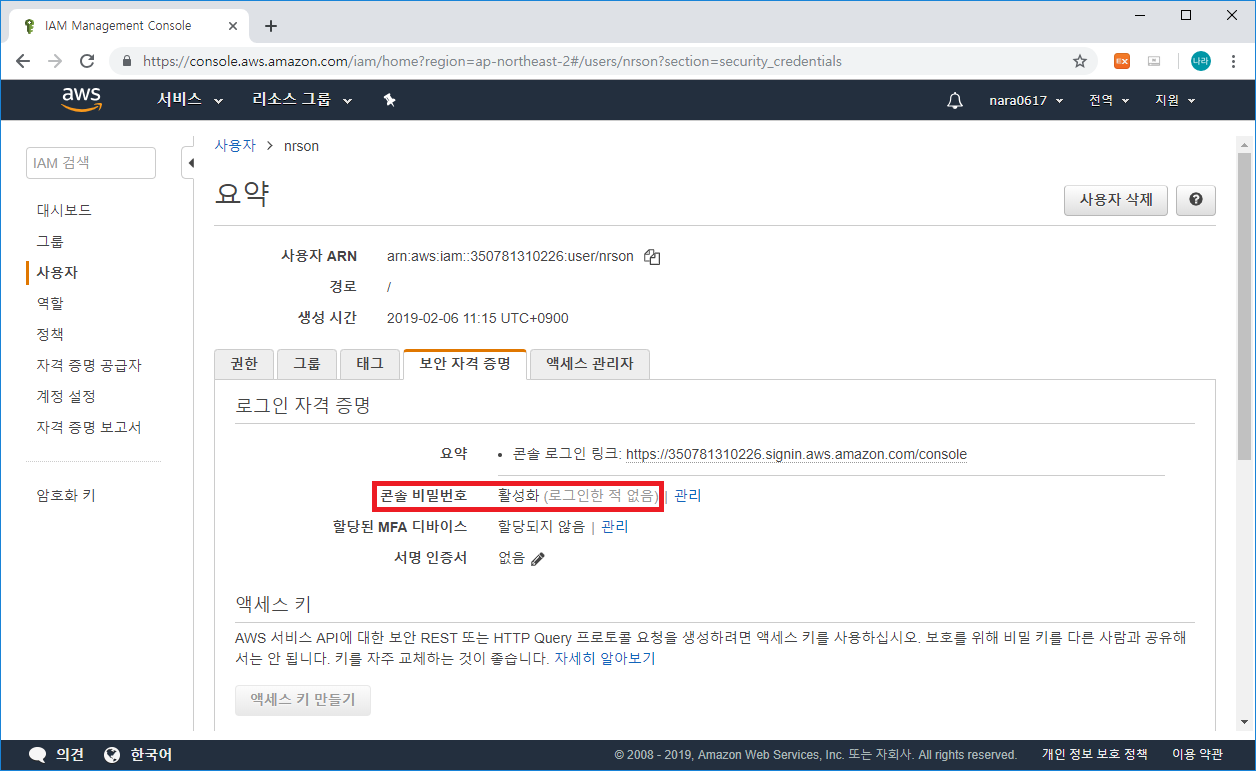Copy the user ARN with the copy icon
Image resolution: width=1256 pixels, height=771 pixels.
[652, 257]
